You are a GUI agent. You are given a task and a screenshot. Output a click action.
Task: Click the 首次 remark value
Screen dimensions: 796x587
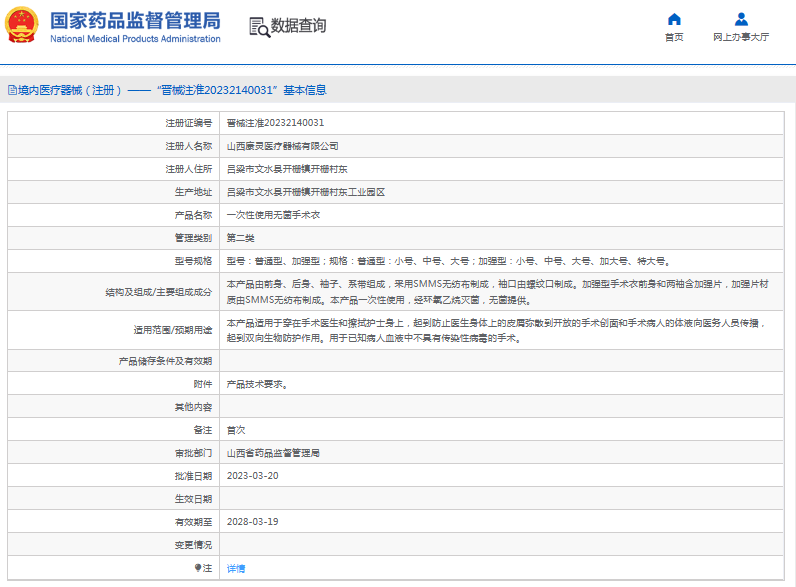[x=236, y=430]
